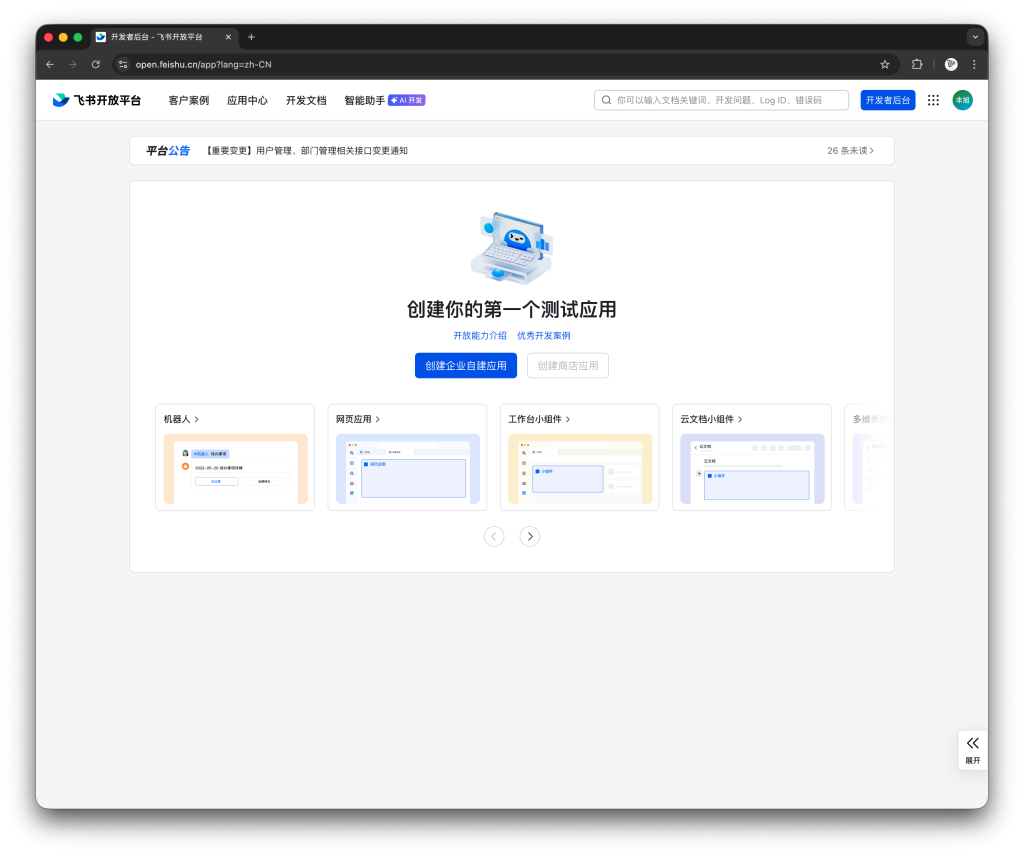Click the AI开发 badge beside 智能助手
The image size is (1024, 856).
[x=409, y=100]
